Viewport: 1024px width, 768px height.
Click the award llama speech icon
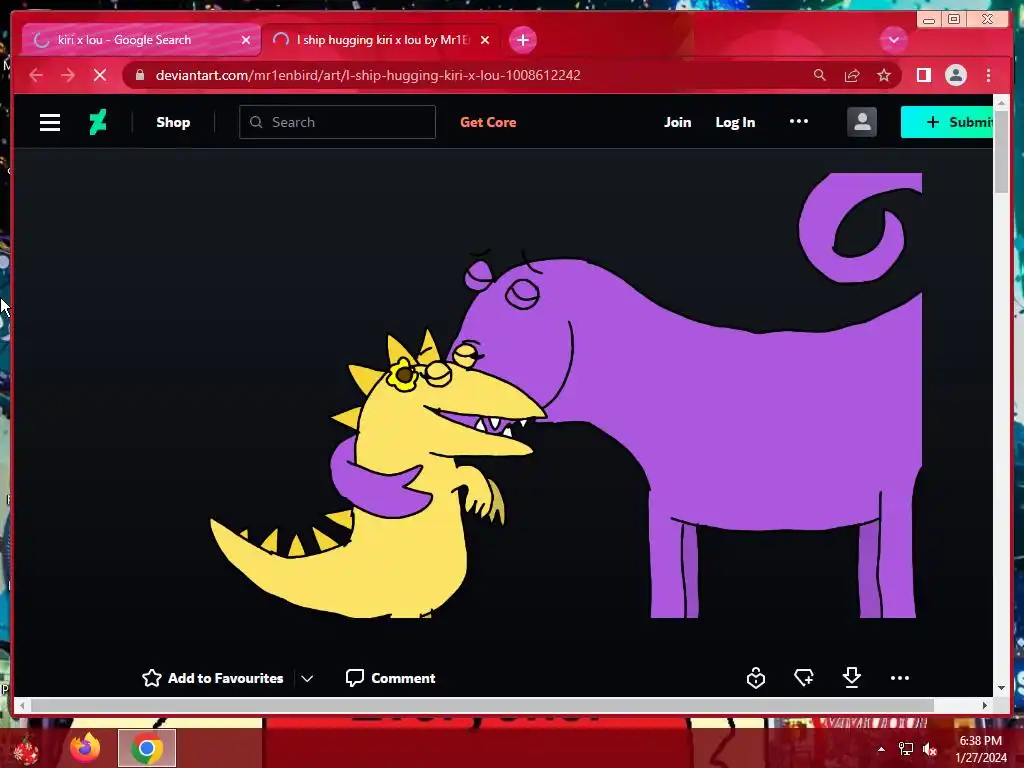coord(804,678)
